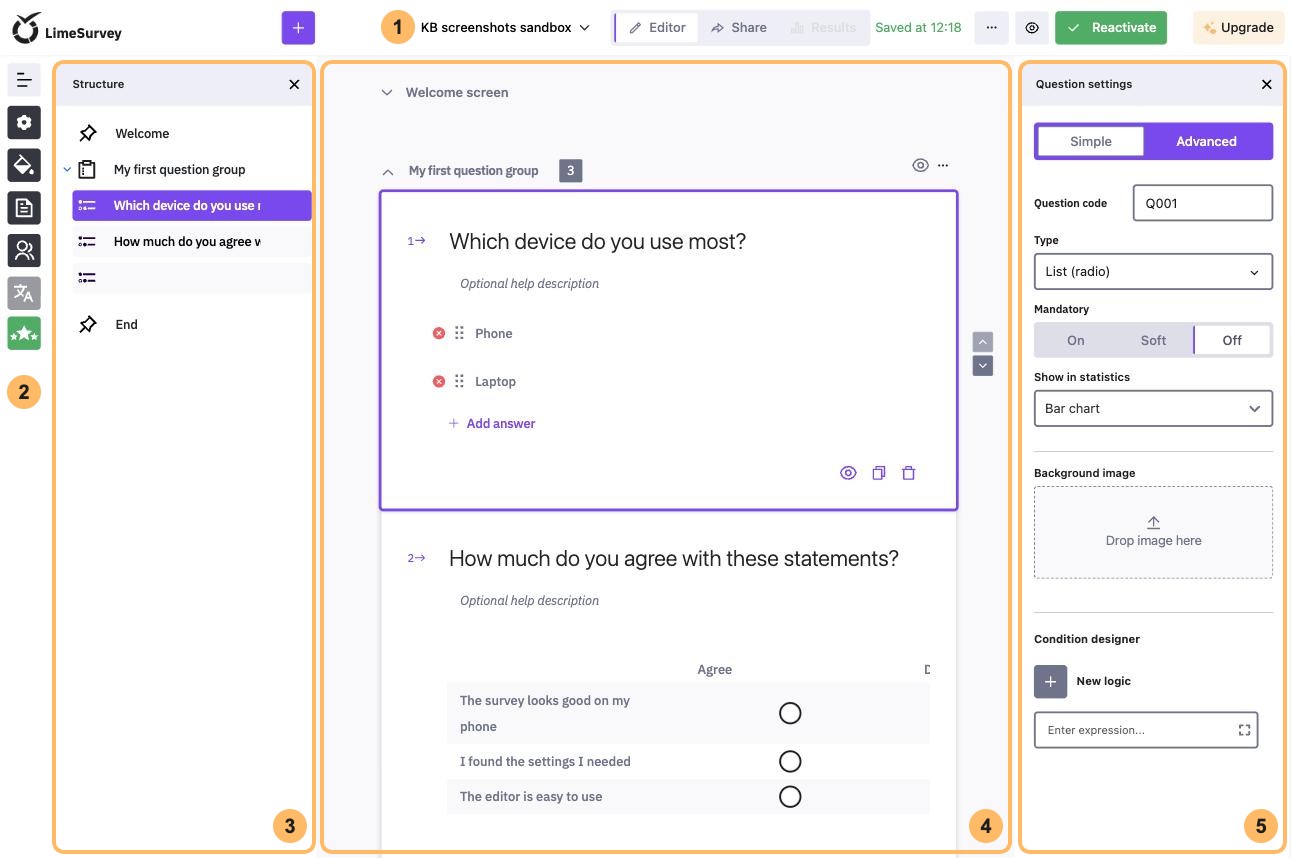Open the Type List (radio) dropdown
The height and width of the screenshot is (858, 1291).
[1153, 271]
